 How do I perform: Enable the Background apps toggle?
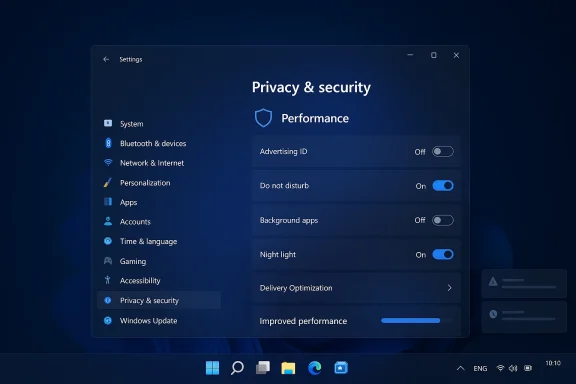click(x=443, y=220)
